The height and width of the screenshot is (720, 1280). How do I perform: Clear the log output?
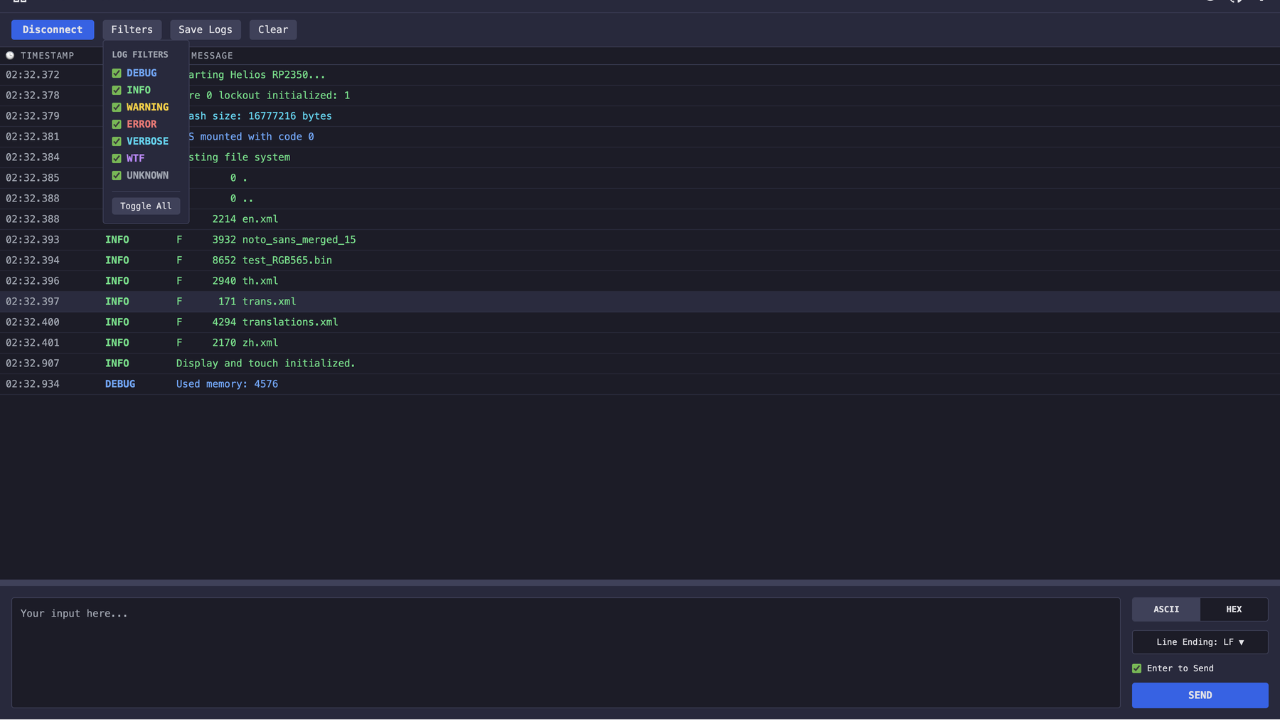[x=273, y=30]
